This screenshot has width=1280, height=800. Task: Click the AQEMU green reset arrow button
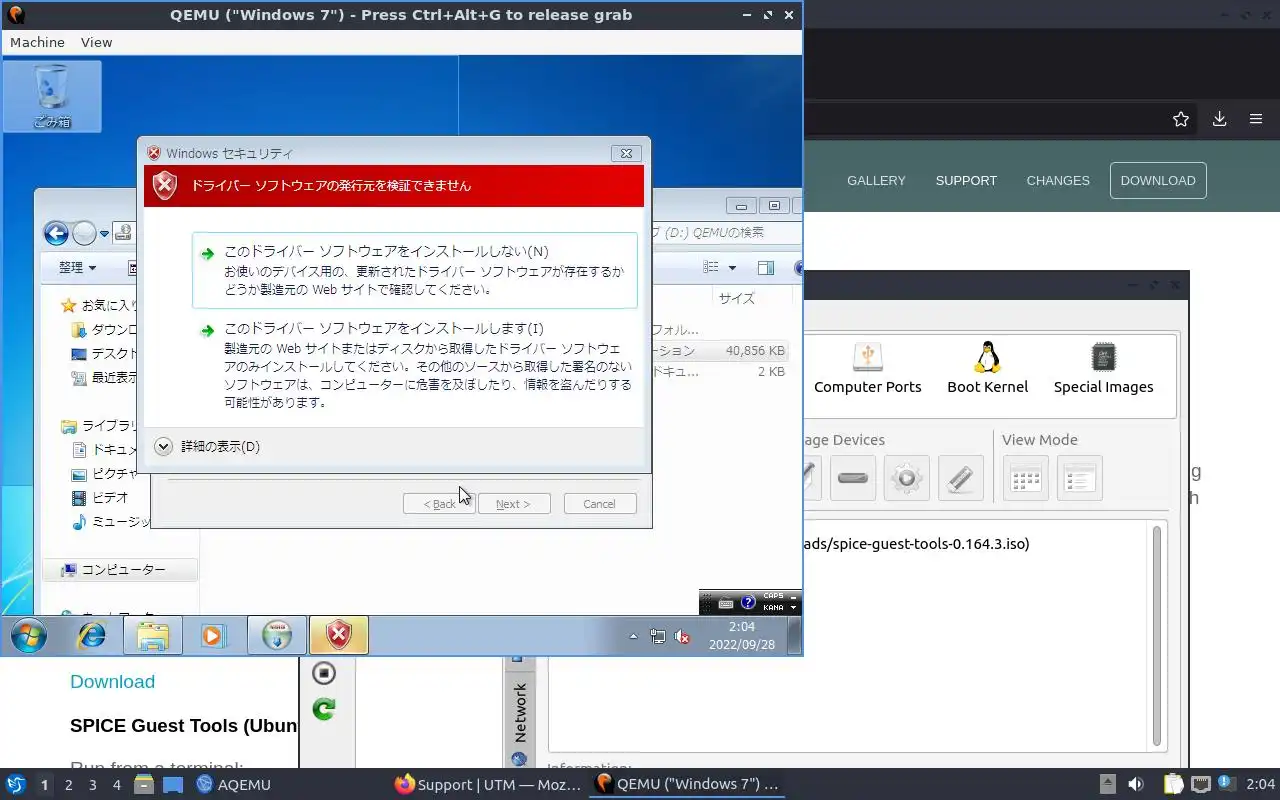(323, 709)
